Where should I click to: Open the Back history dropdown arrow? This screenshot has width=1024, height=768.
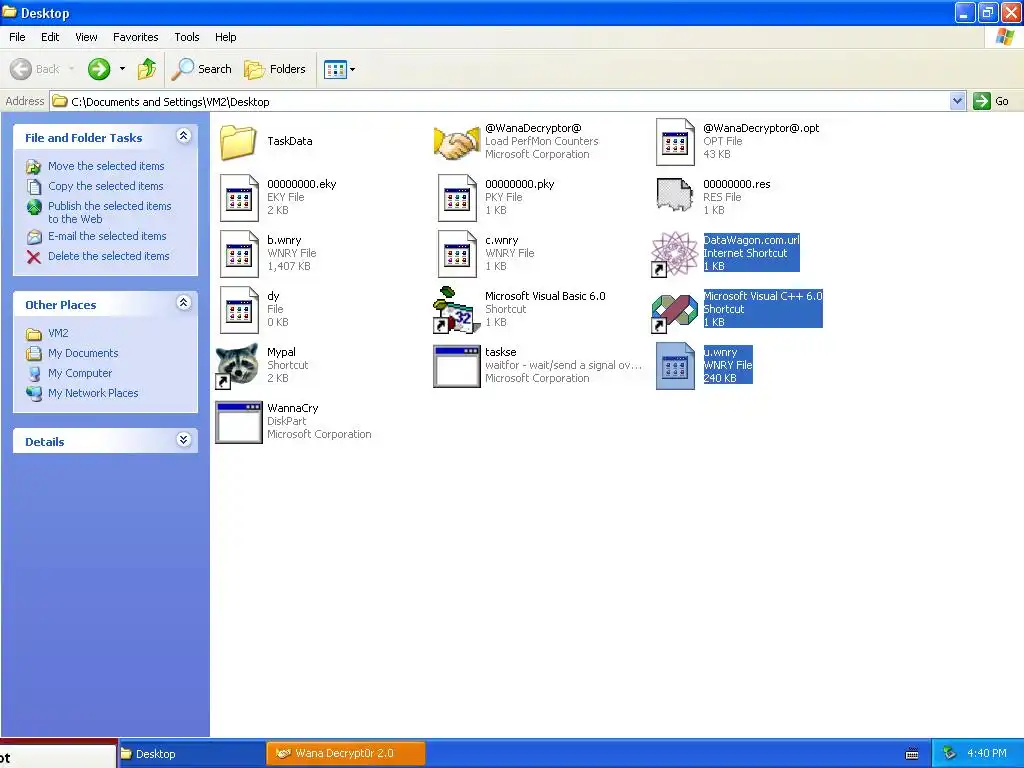click(x=71, y=69)
